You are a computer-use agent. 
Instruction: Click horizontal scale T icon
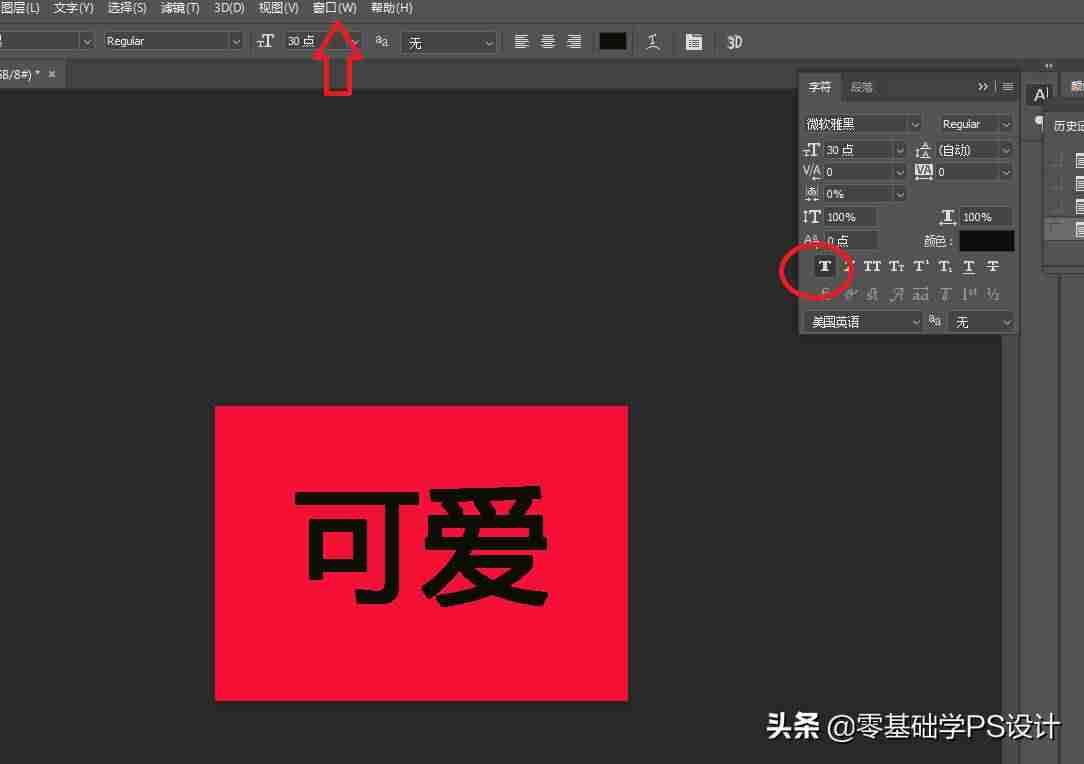[948, 217]
